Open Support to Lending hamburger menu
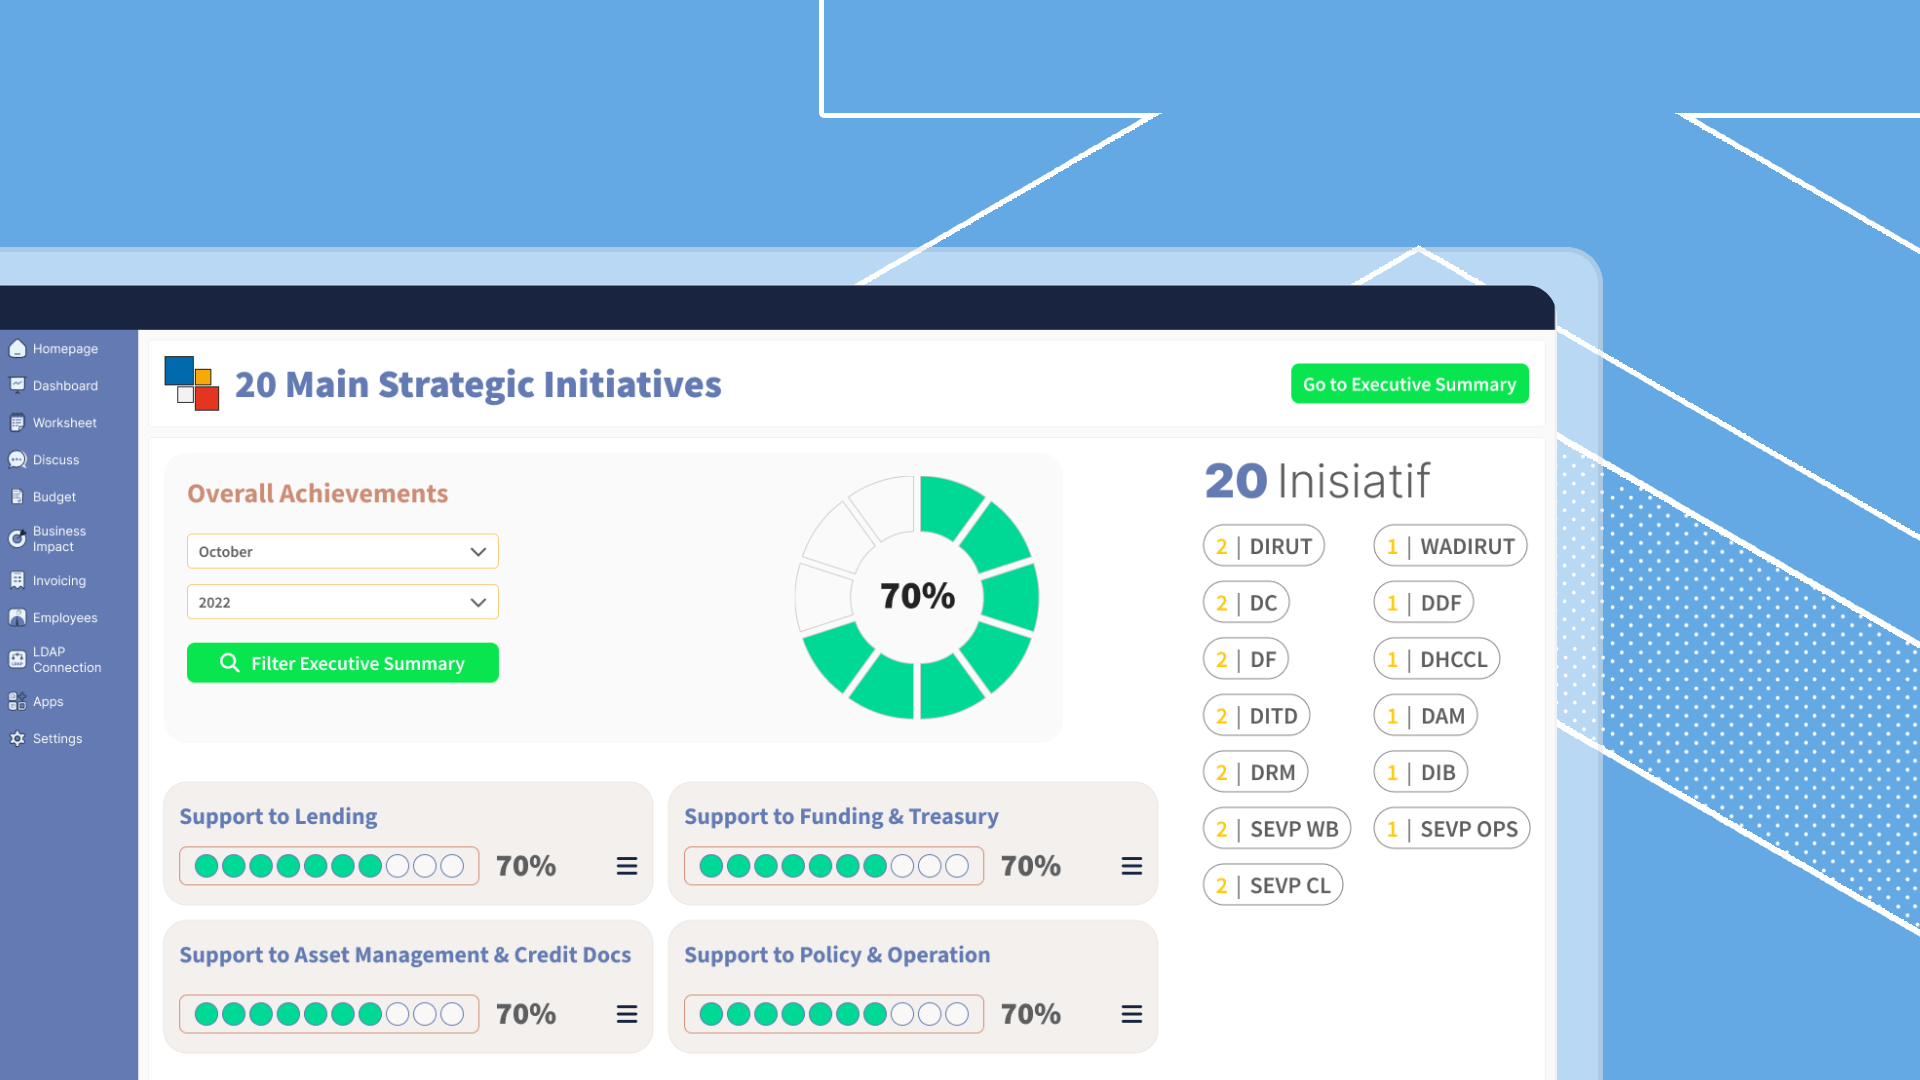Screen dimensions: 1920x1080 point(627,866)
